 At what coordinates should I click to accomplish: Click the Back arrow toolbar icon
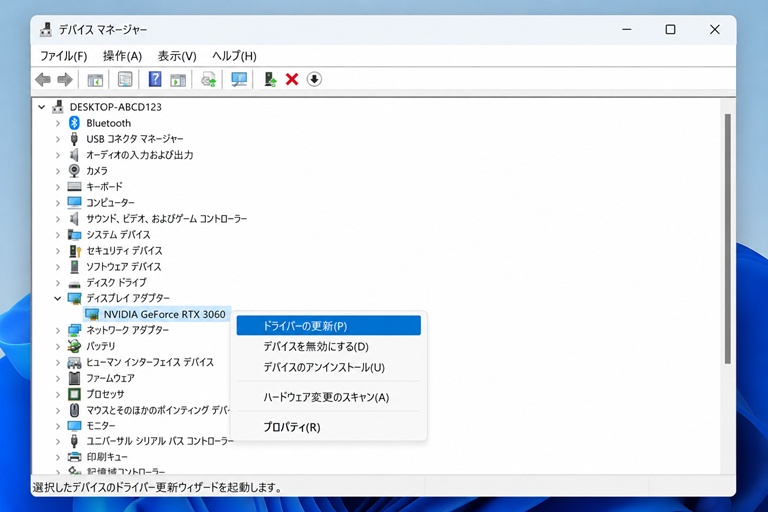(43, 79)
